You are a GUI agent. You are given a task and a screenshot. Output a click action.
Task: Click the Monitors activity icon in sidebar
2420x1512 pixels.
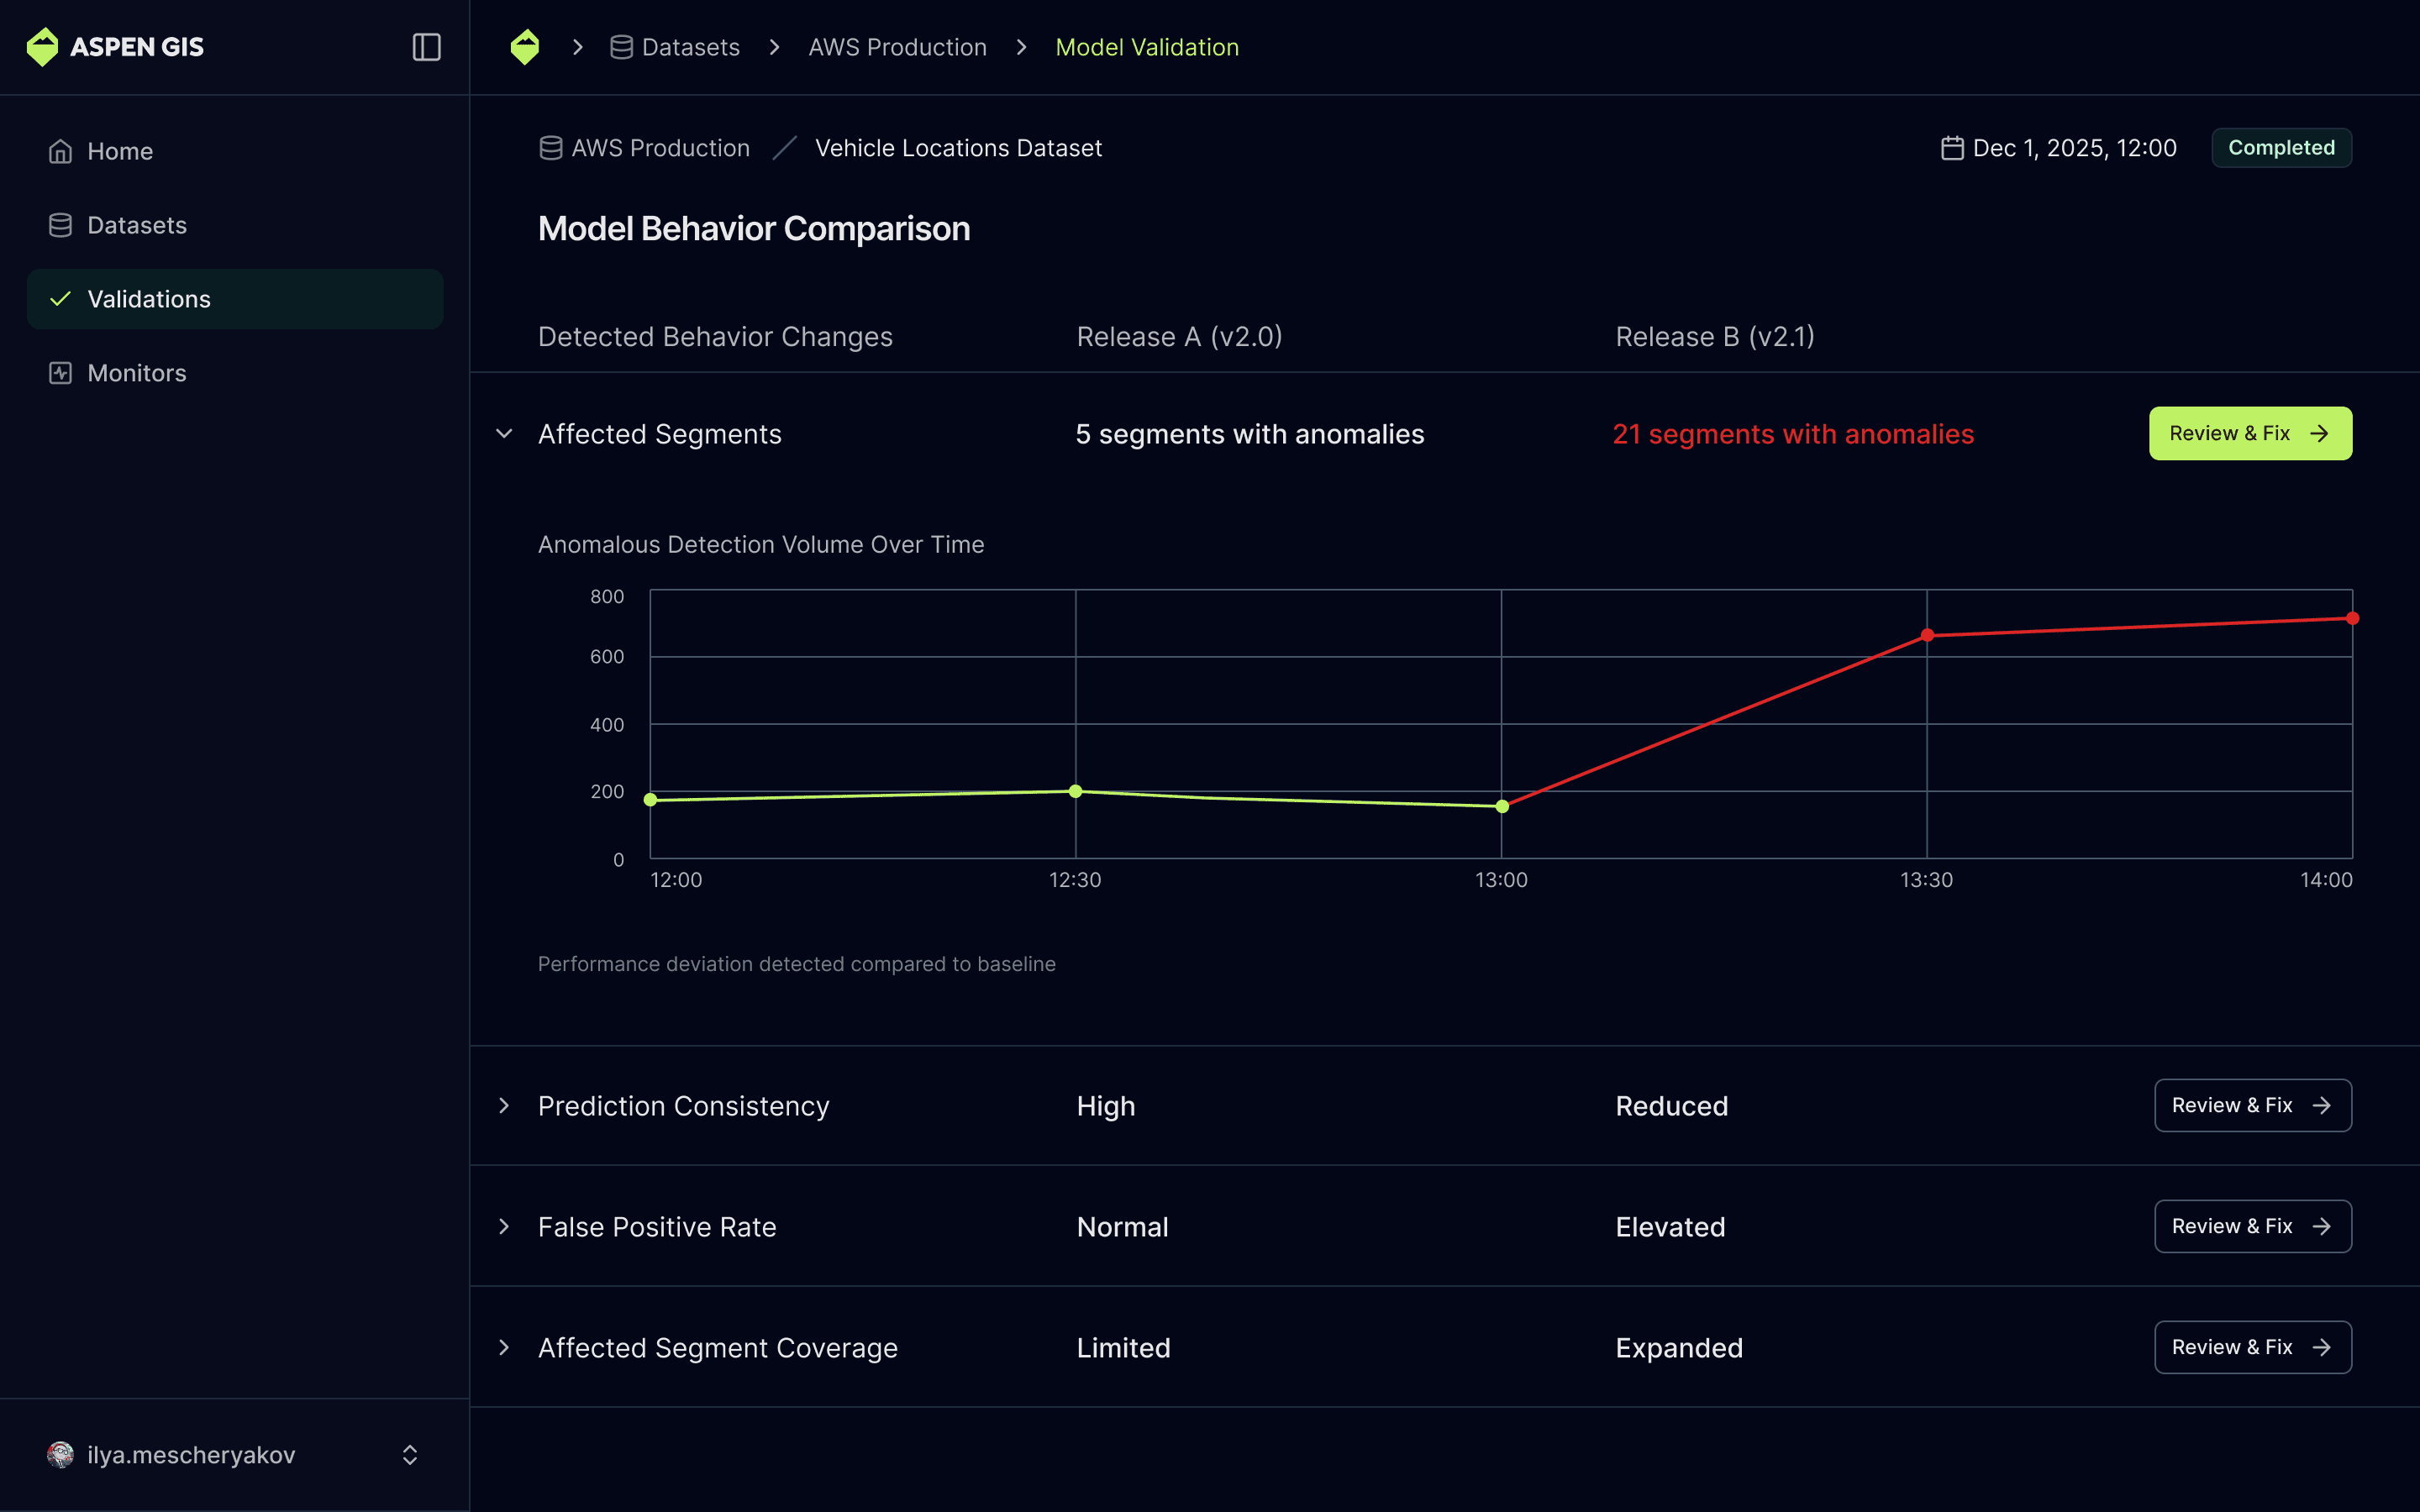(x=60, y=373)
